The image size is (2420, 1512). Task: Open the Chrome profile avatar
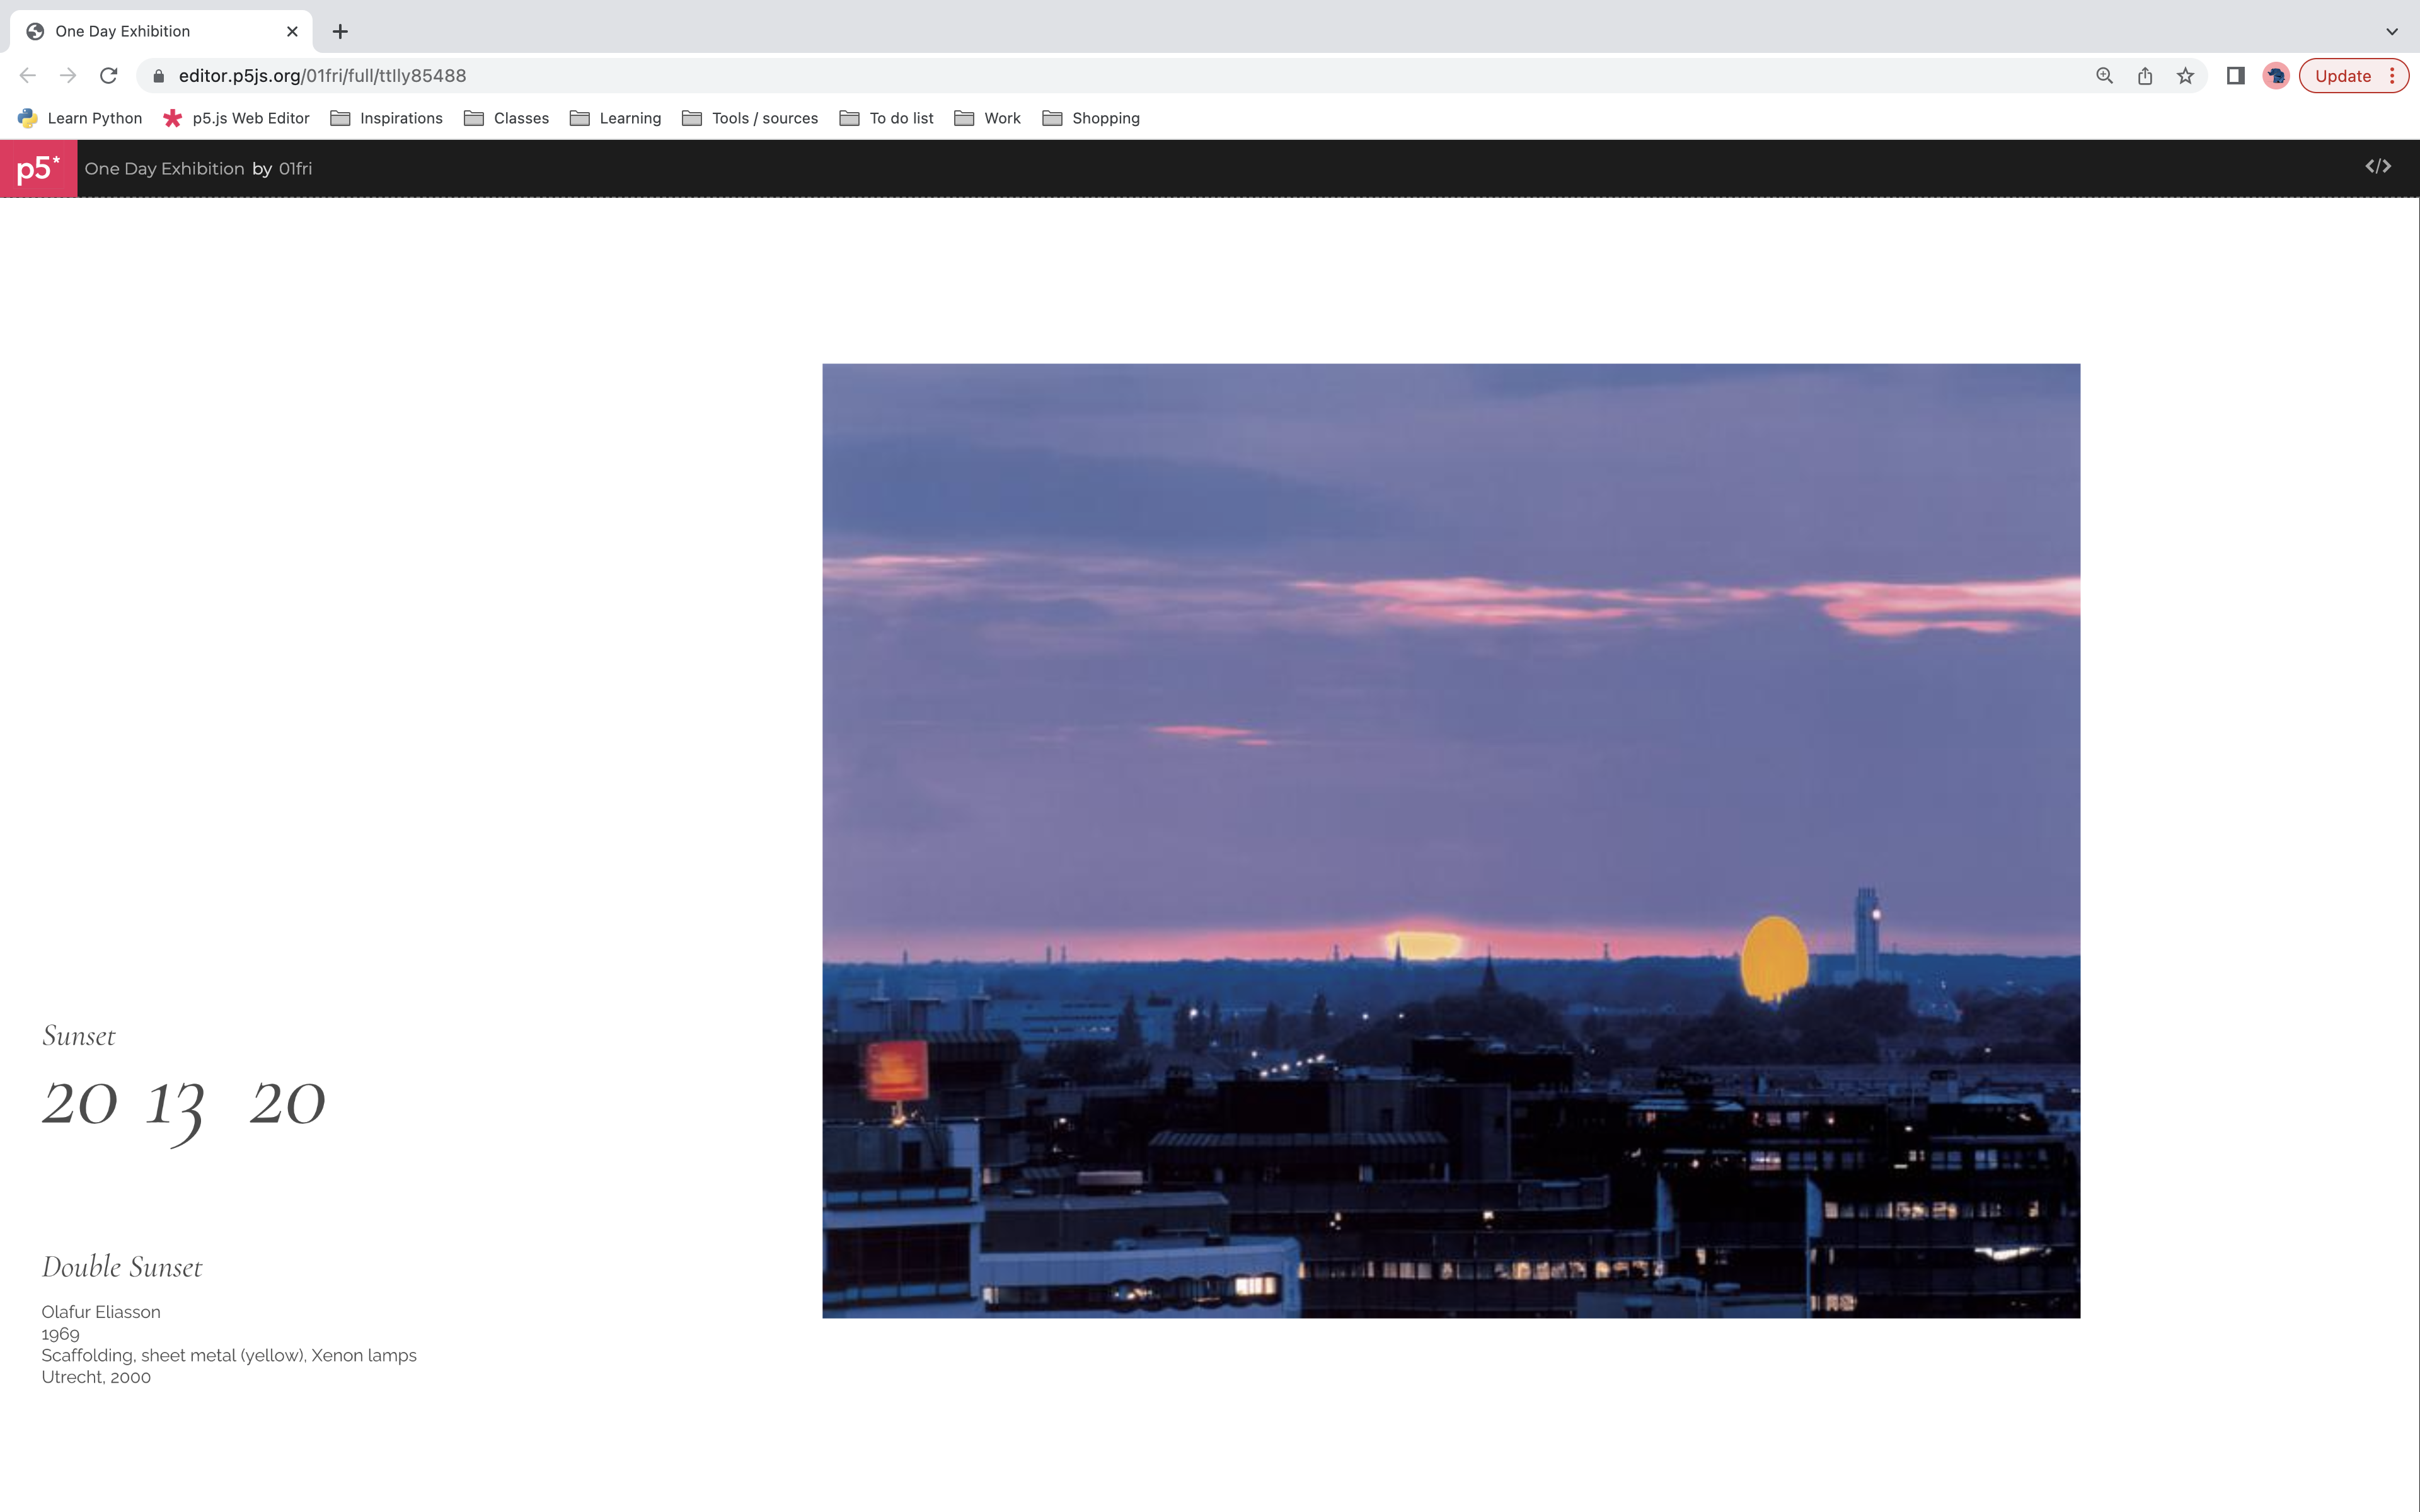[x=2276, y=76]
